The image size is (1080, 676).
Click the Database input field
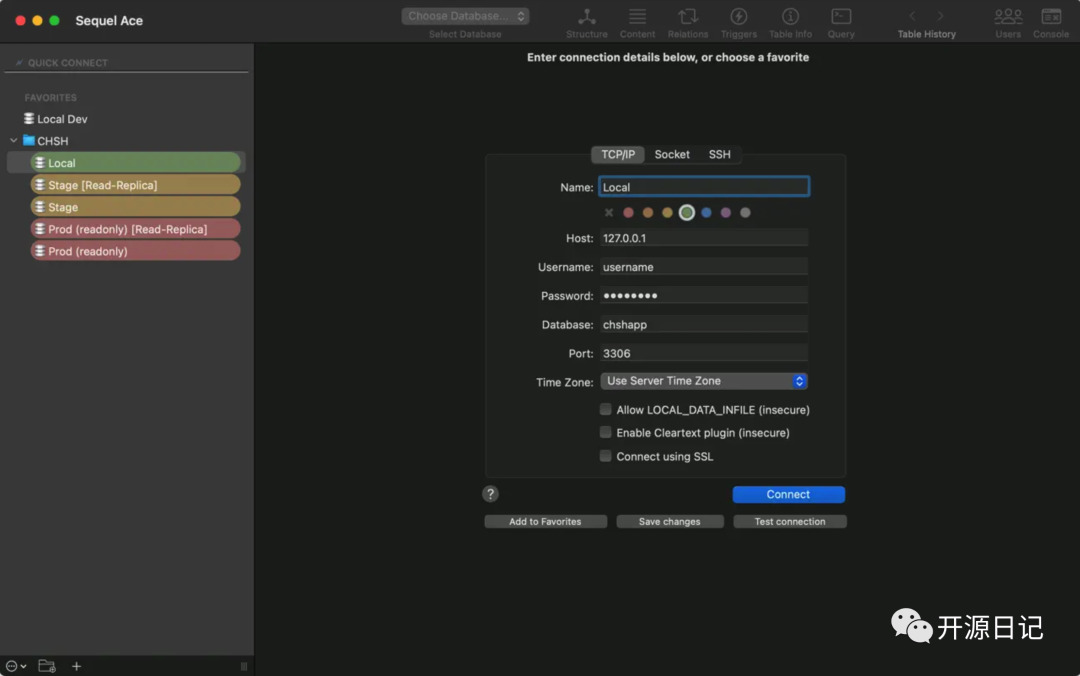(x=703, y=325)
